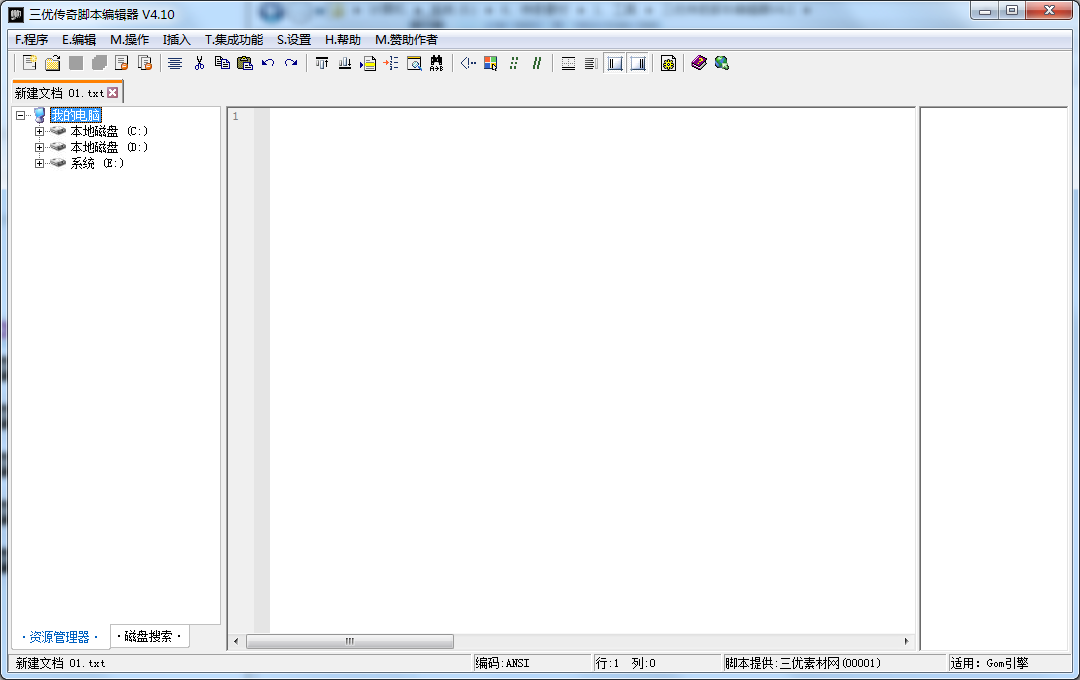Open the I插入 menu
1080x680 pixels.
click(177, 40)
